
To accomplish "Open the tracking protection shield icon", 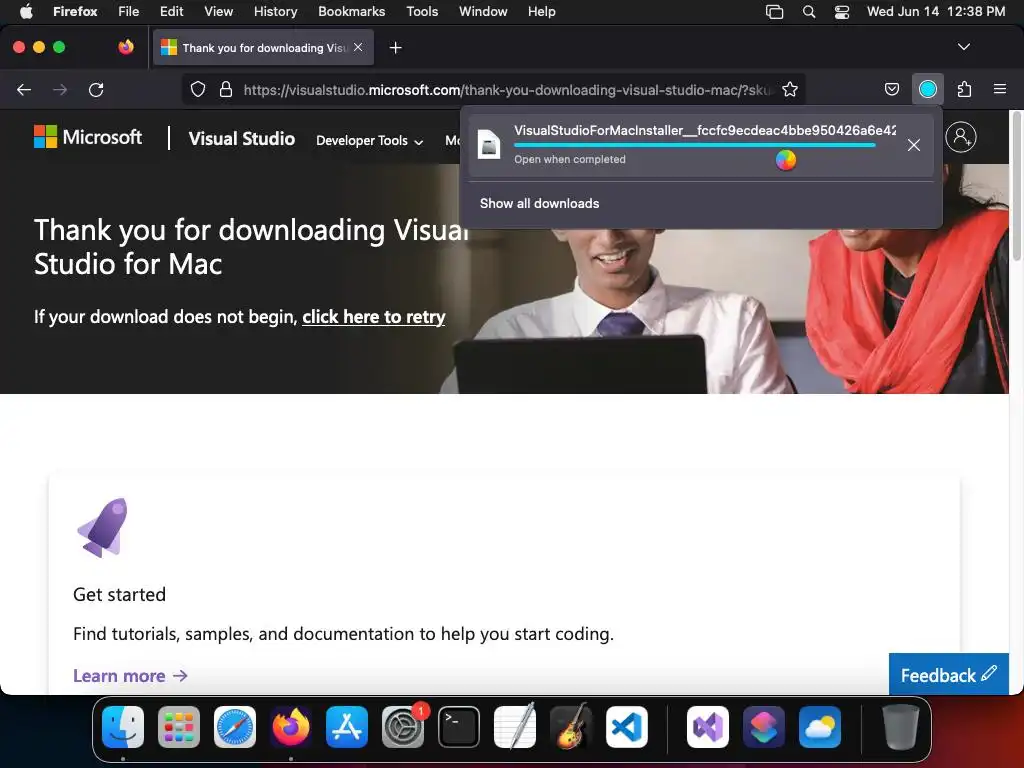I will tap(198, 89).
